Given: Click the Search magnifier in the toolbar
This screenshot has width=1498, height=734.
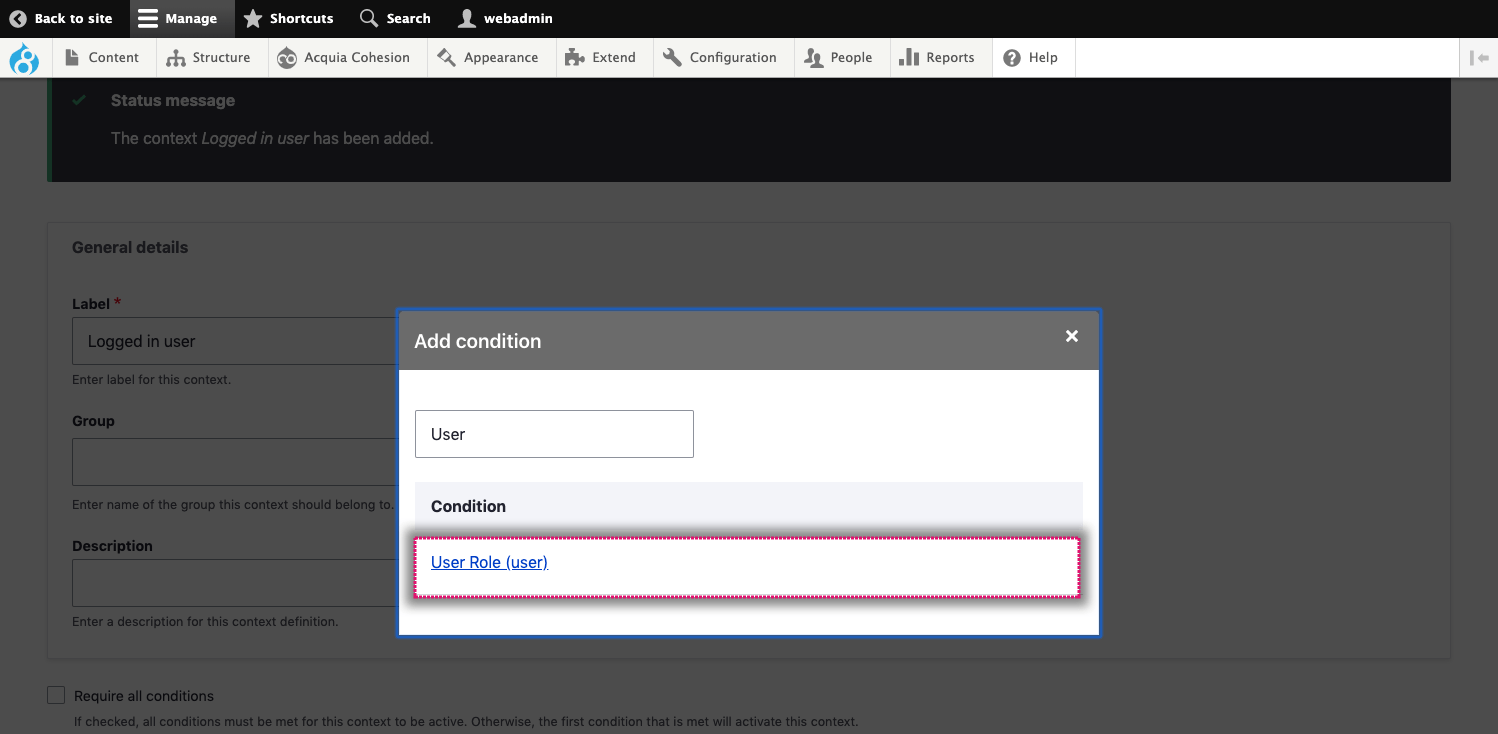Looking at the screenshot, I should [x=395, y=19].
